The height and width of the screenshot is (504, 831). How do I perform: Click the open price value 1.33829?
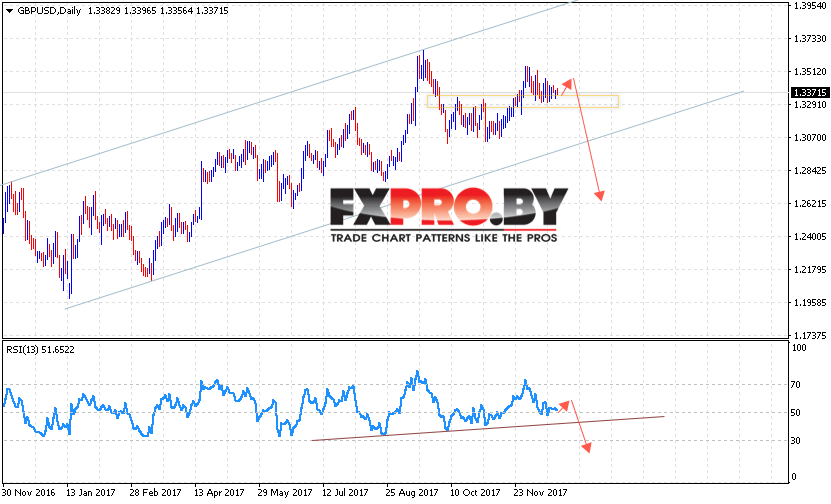104,11
